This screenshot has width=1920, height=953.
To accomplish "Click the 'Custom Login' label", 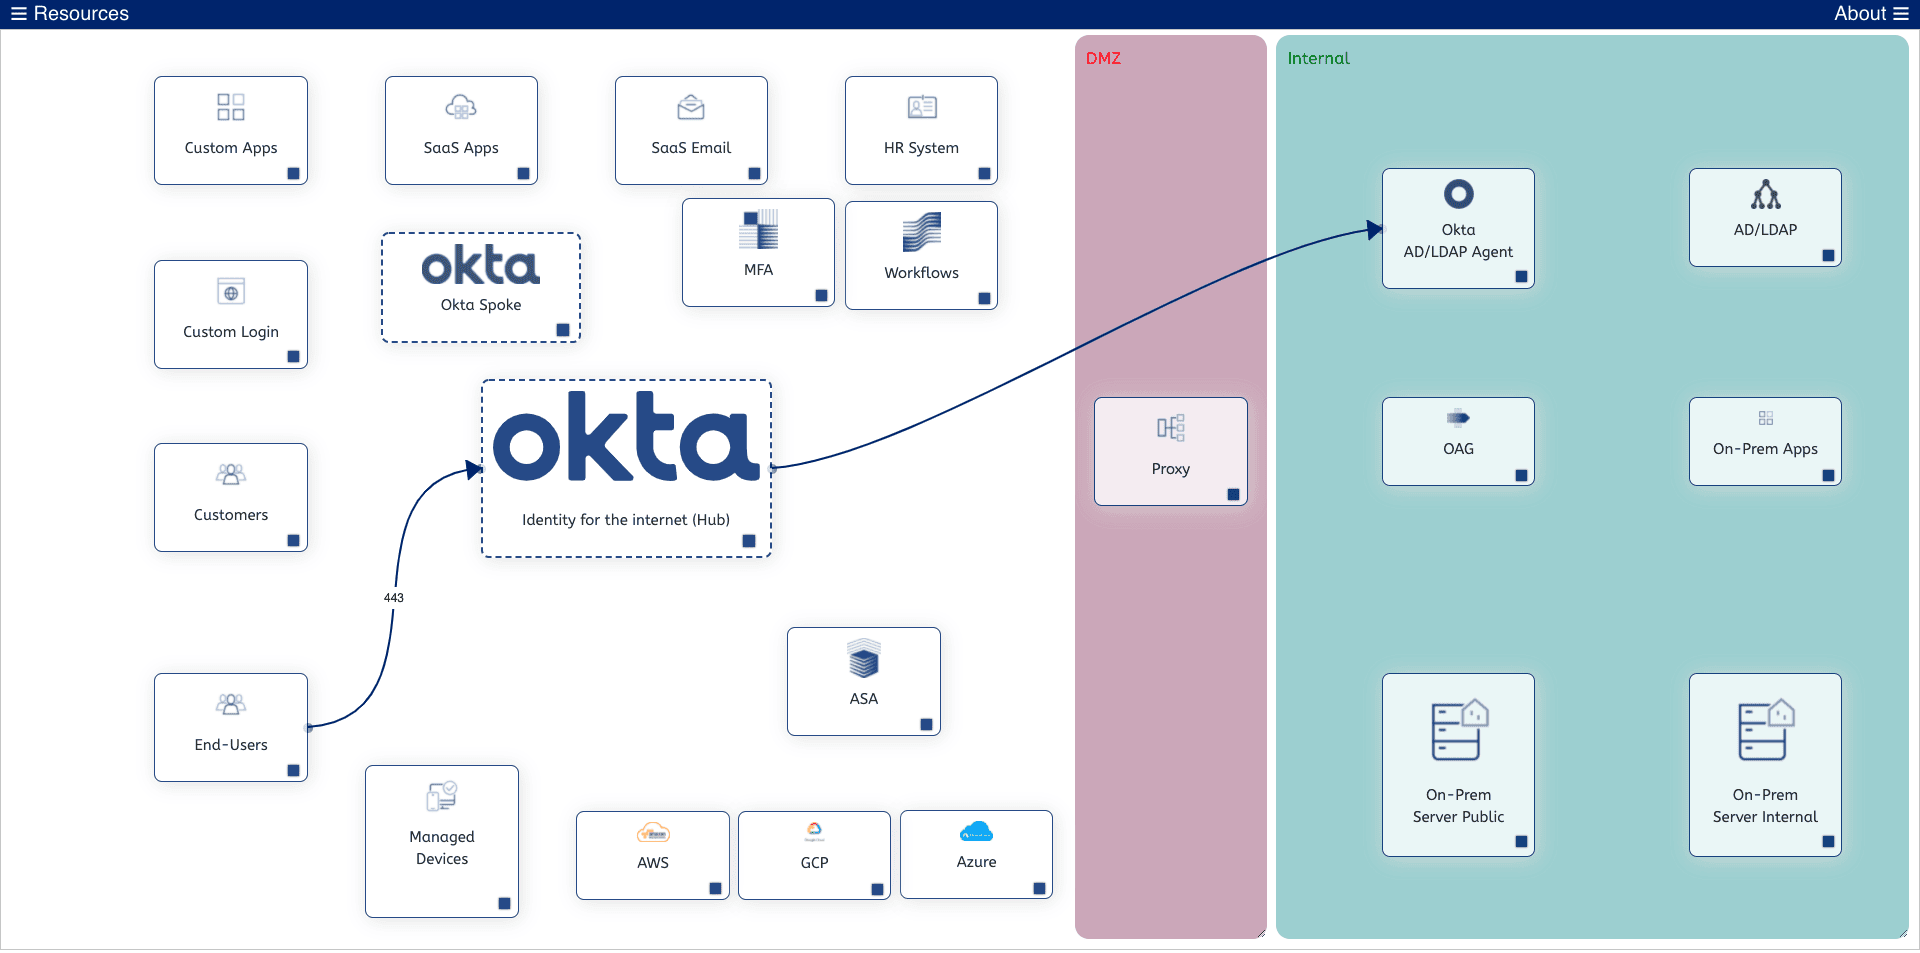I will pos(231,332).
